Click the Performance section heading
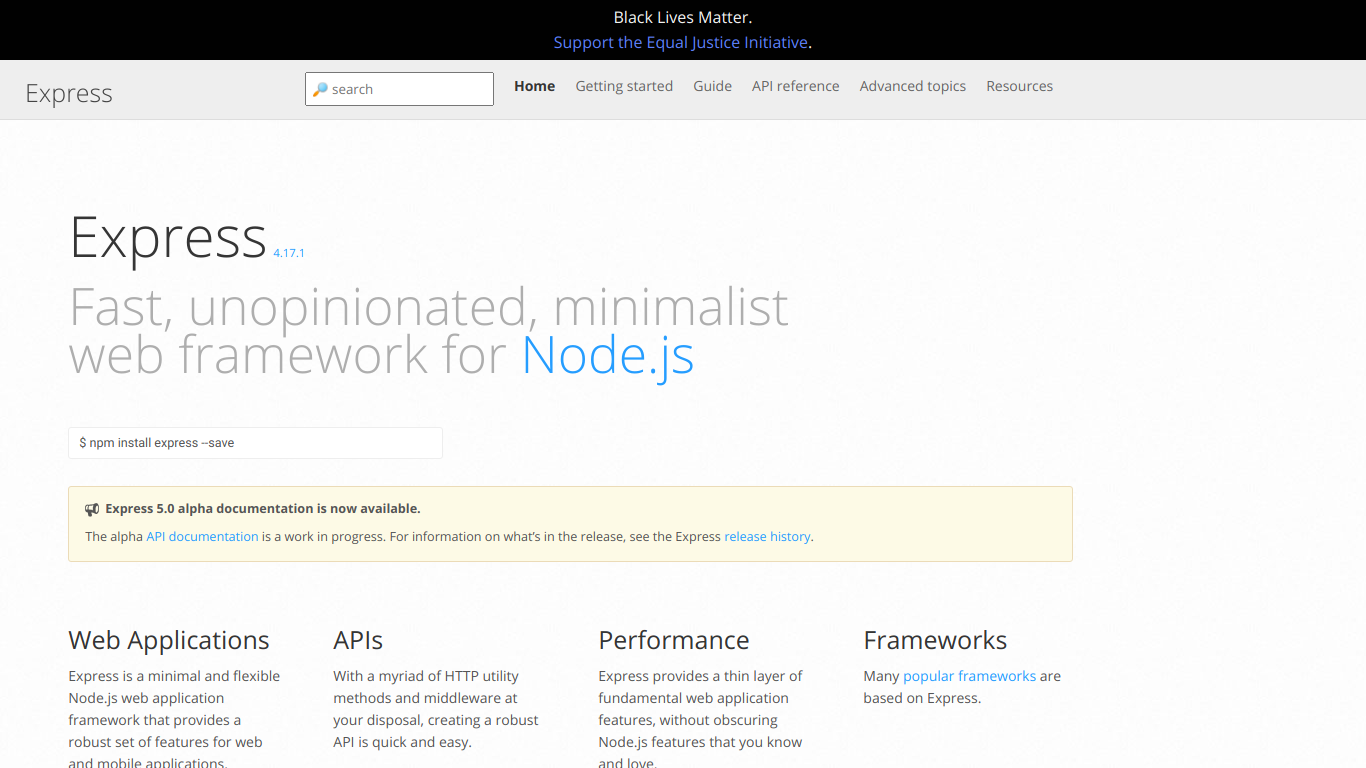1366x768 pixels. 674,640
